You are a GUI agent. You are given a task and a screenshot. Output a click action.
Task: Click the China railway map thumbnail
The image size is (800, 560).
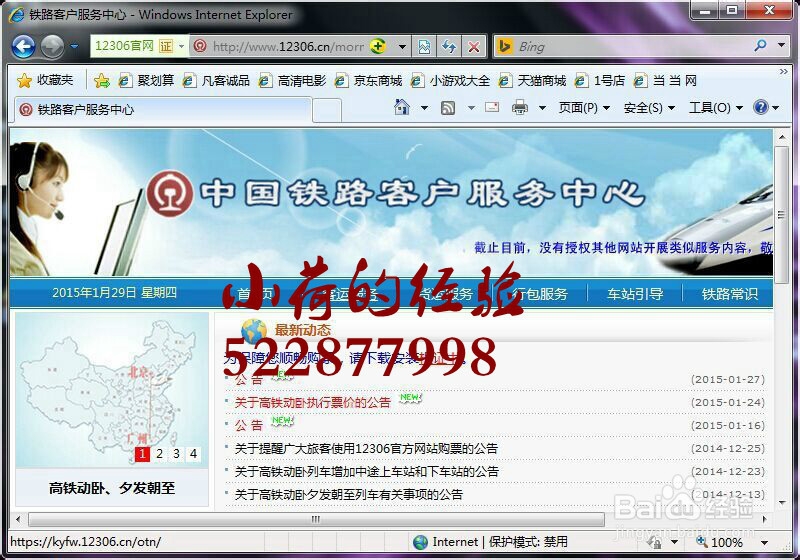click(x=112, y=390)
